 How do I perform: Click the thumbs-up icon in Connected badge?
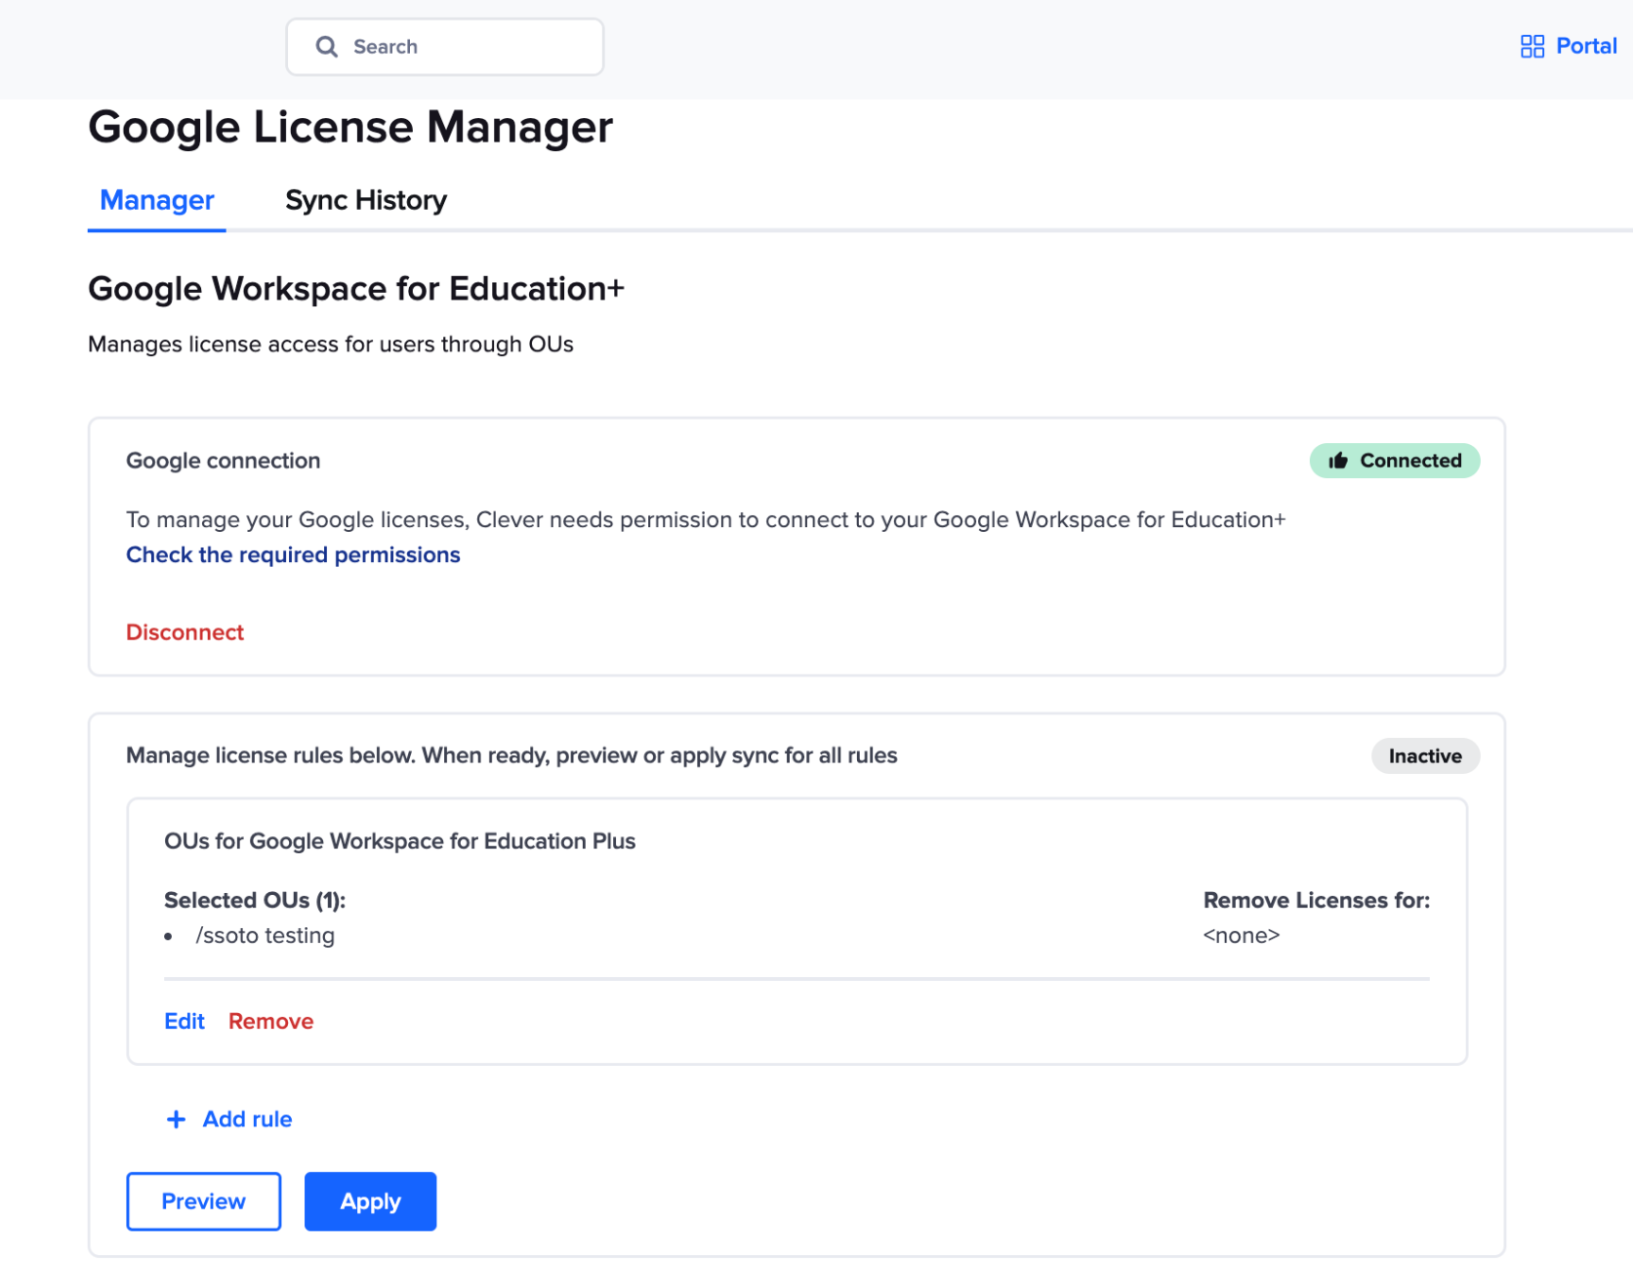[1338, 461]
